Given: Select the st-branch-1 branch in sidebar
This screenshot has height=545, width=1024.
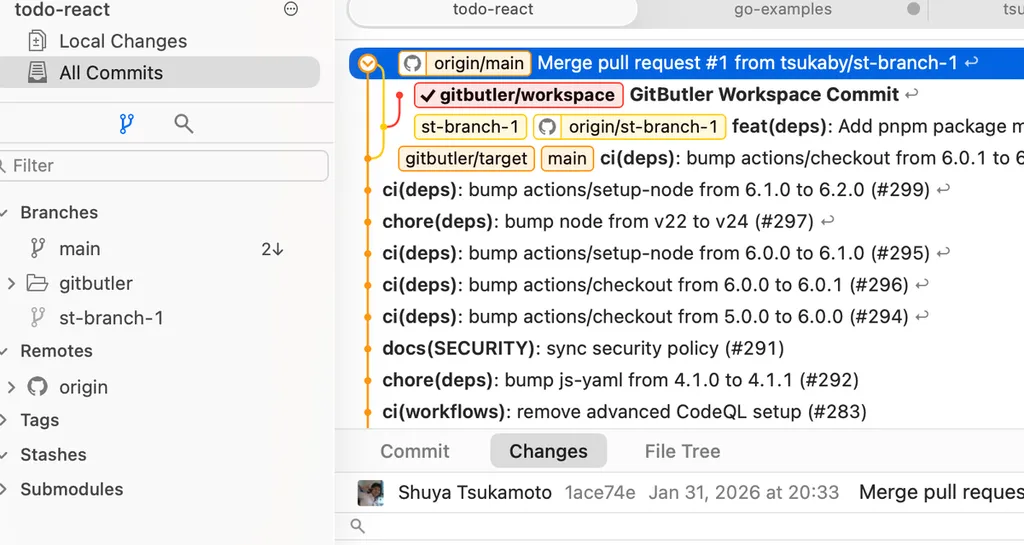Looking at the screenshot, I should click(x=110, y=318).
